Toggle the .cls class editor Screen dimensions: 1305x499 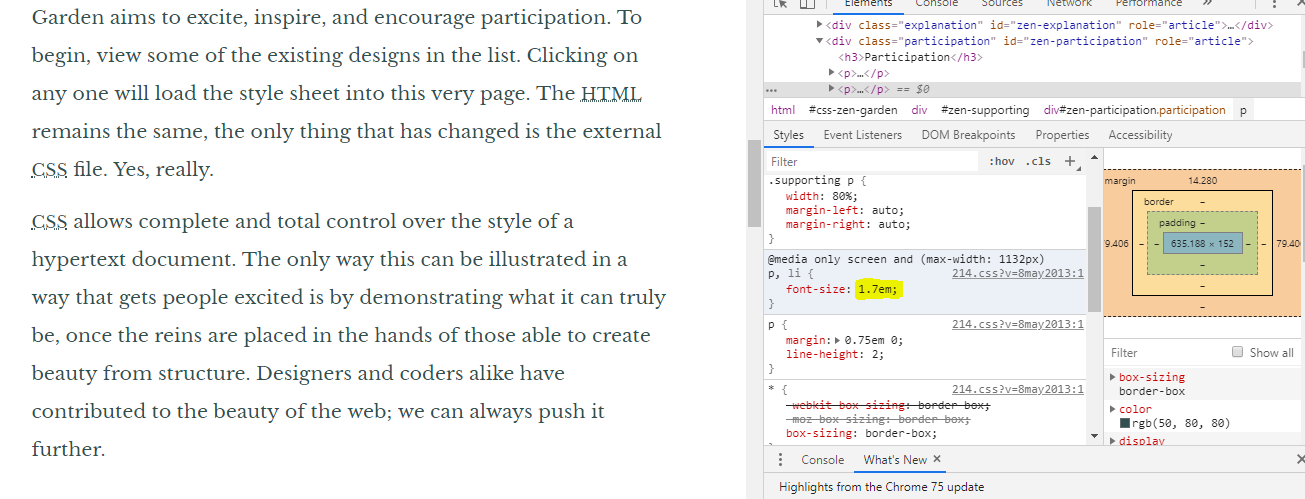[x=1040, y=161]
